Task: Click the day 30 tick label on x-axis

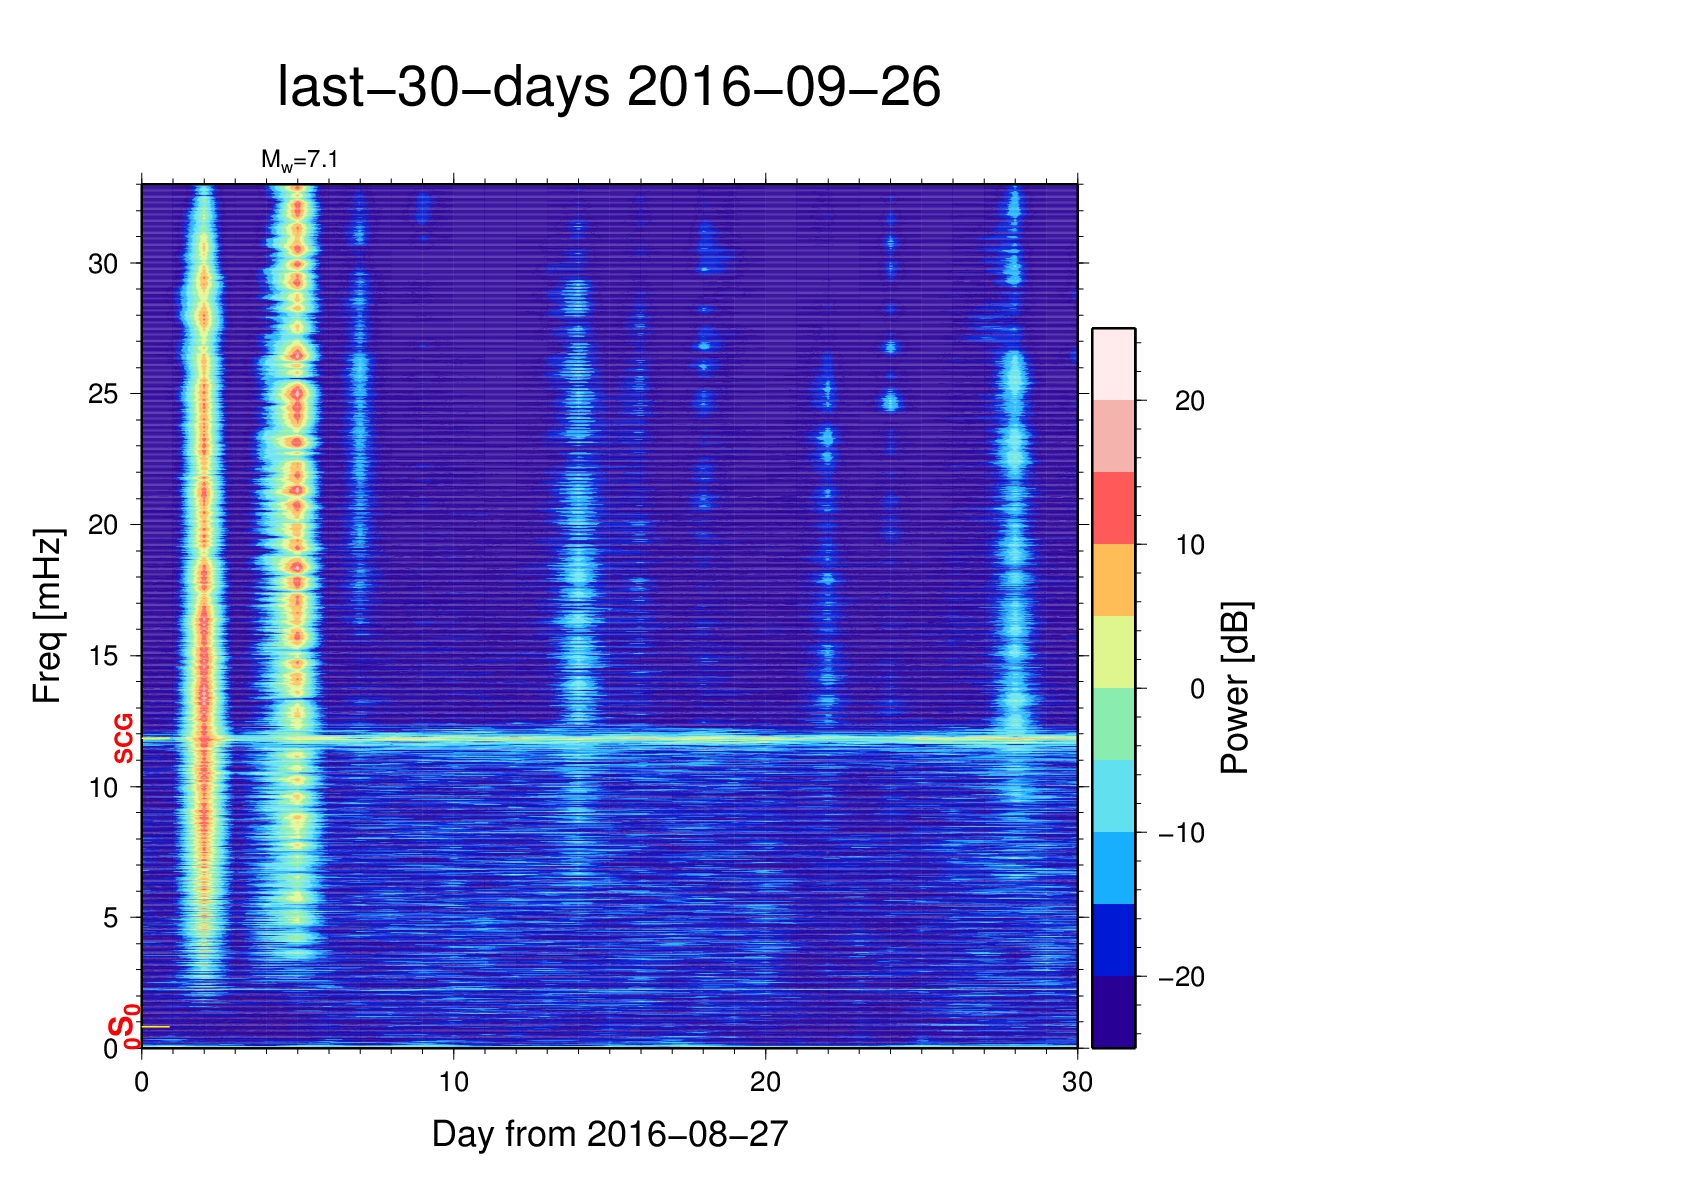Action: pyautogui.click(x=1077, y=1082)
